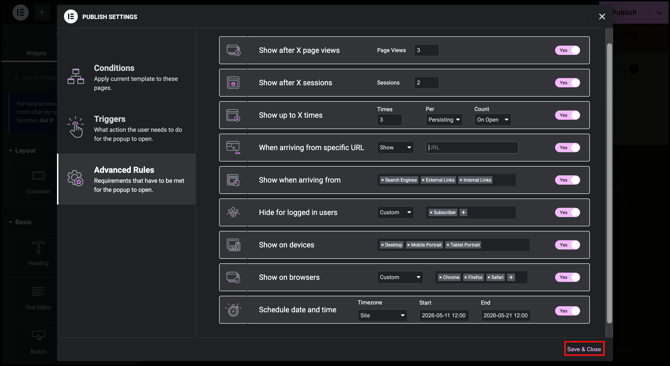
Task: Click the End date field
Action: point(506,316)
